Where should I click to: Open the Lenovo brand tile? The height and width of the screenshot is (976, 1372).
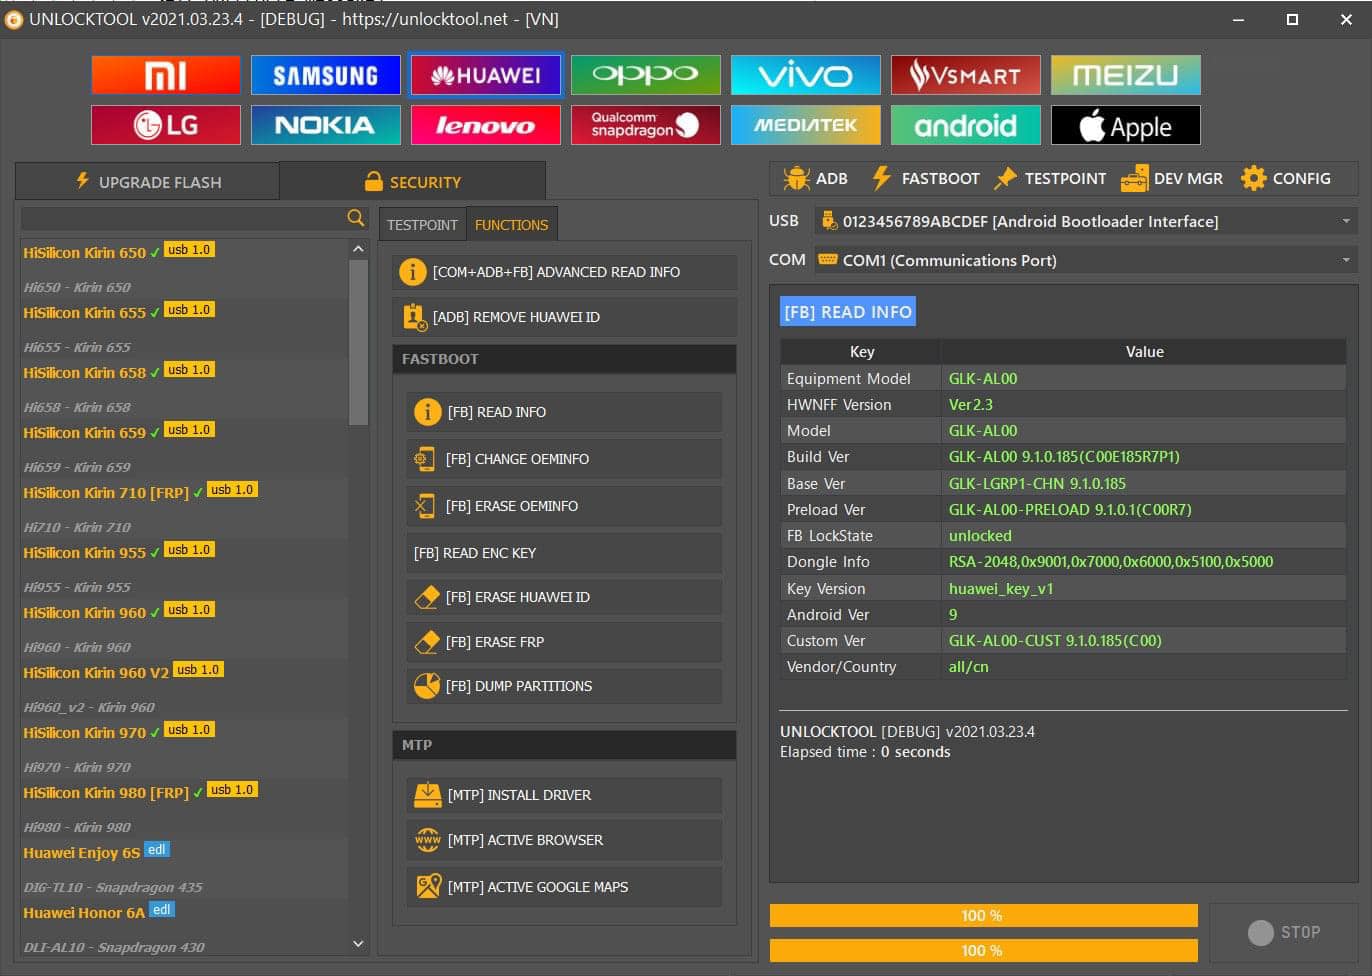(486, 125)
